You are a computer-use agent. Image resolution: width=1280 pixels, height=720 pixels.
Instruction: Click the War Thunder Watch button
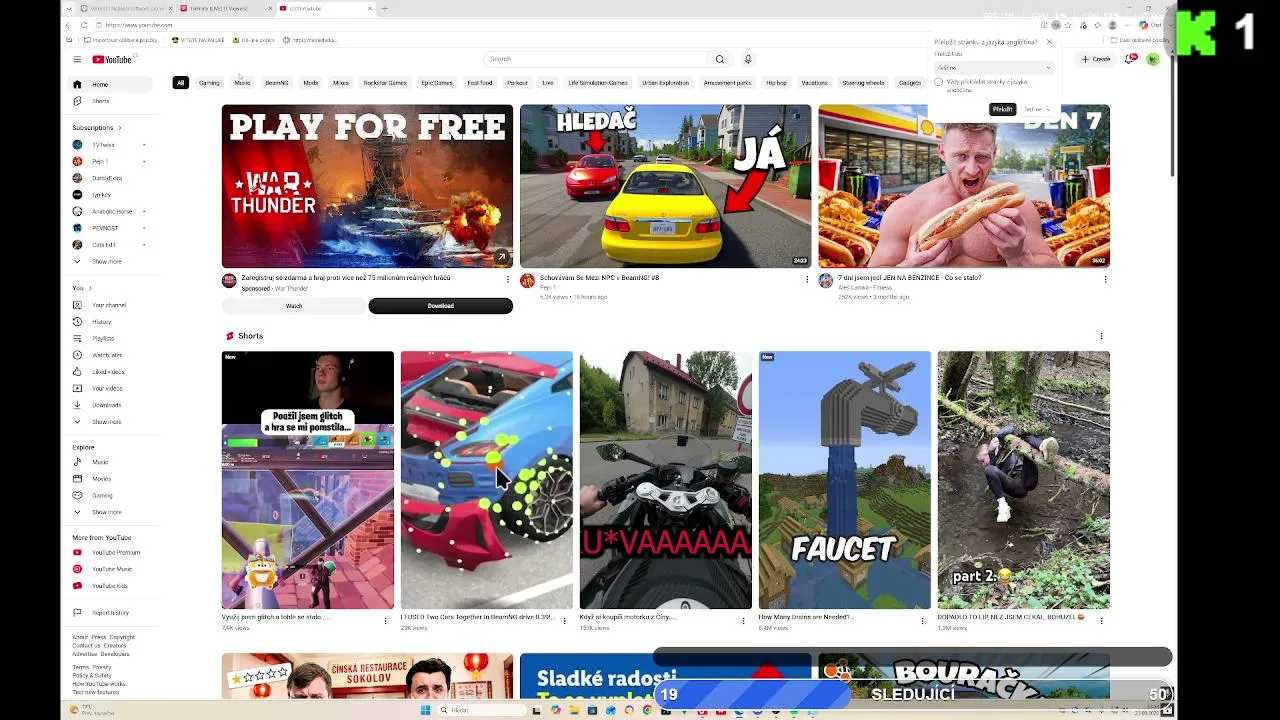[294, 306]
